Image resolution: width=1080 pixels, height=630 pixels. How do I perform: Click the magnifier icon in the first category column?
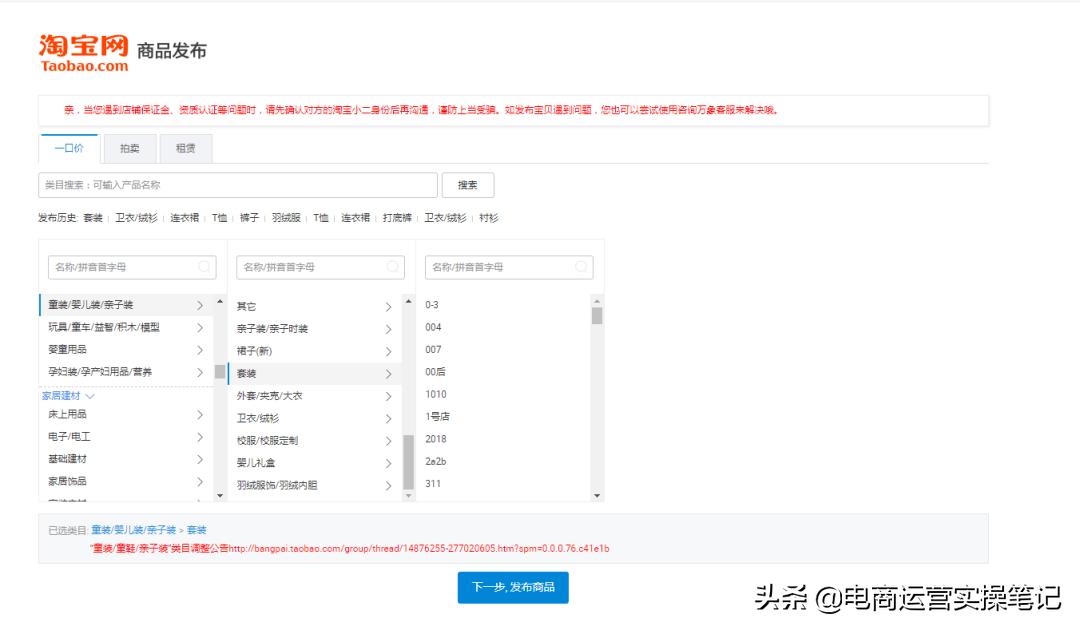pyautogui.click(x=202, y=267)
